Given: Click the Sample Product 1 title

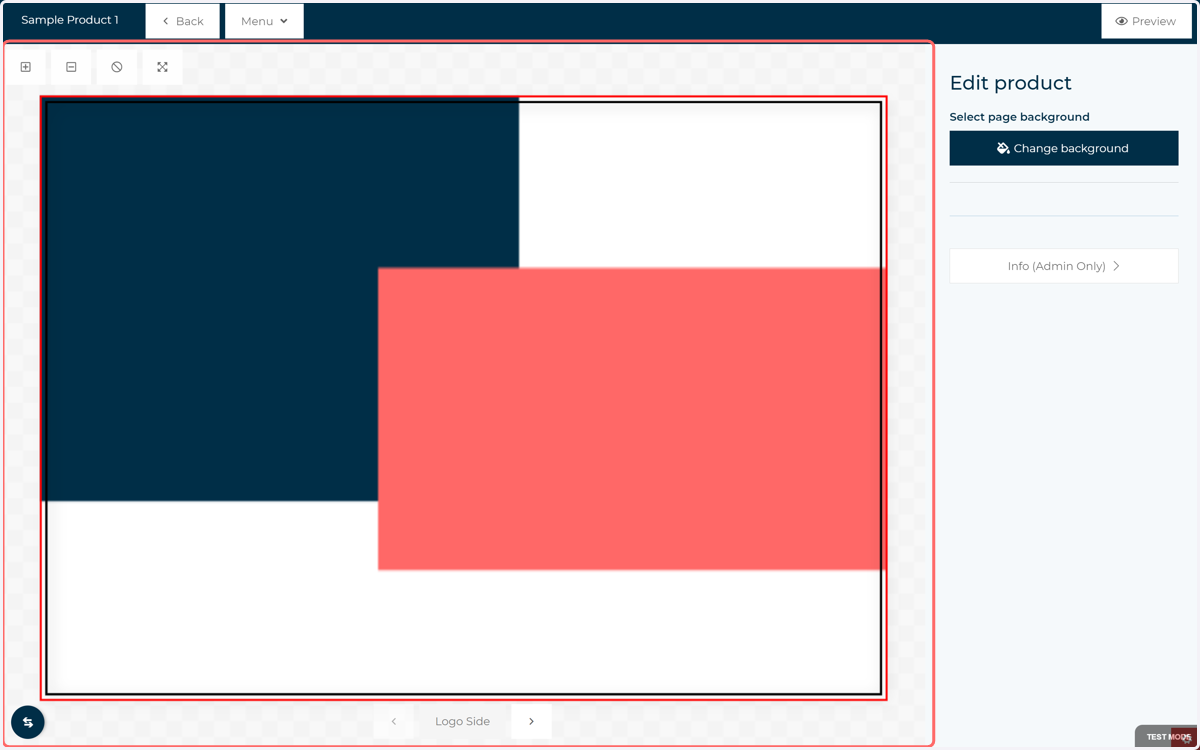Looking at the screenshot, I should pyautogui.click(x=70, y=20).
